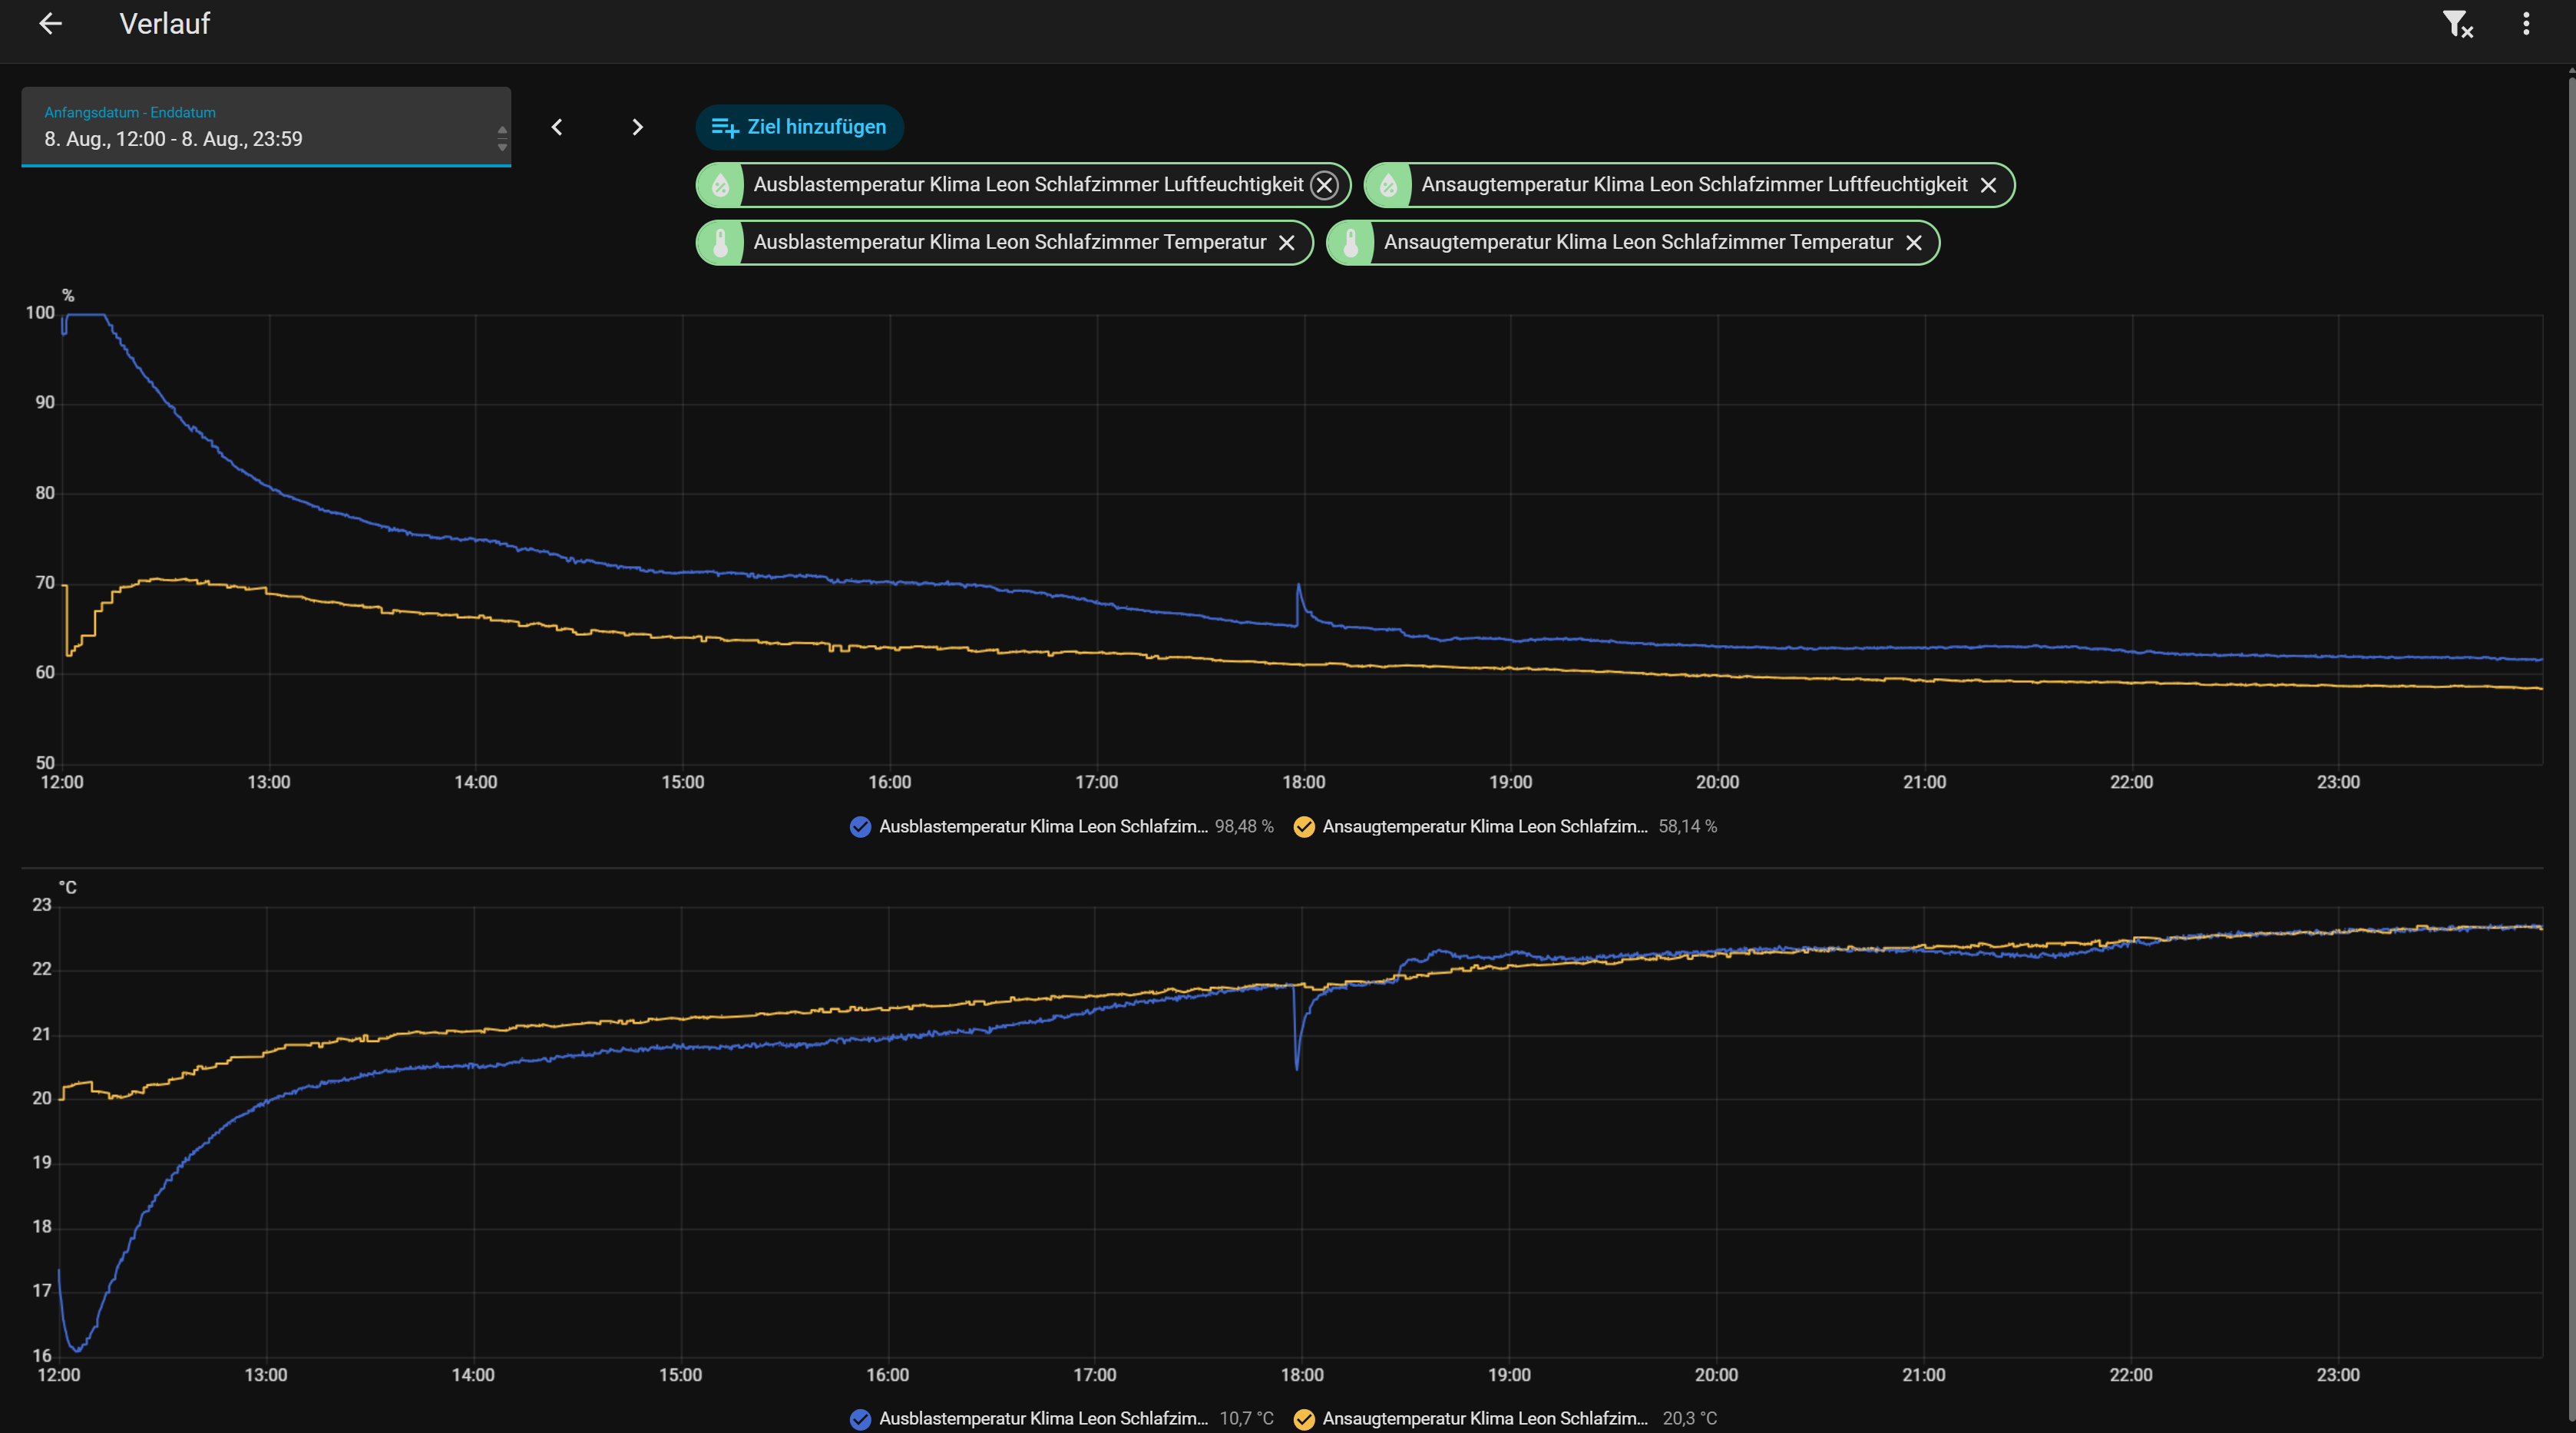
Task: Click humidity icon on Ansaugtemperatur Luftfeuchtigkeit chip
Action: [x=1388, y=185]
